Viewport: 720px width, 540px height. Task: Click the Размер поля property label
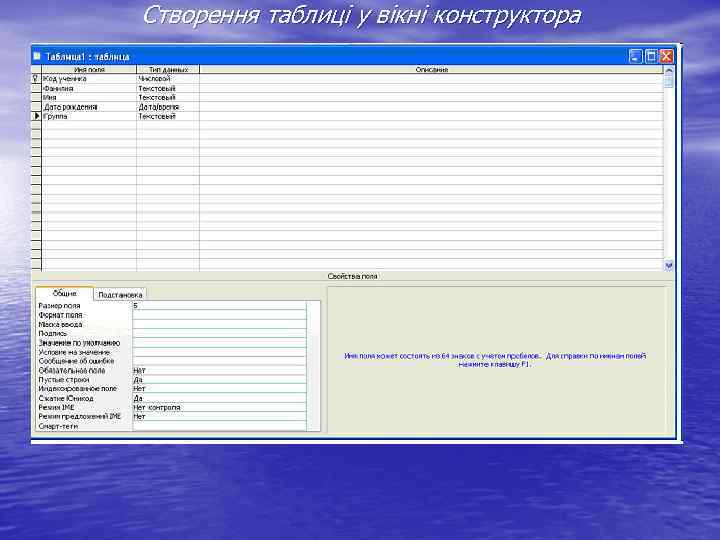59,305
